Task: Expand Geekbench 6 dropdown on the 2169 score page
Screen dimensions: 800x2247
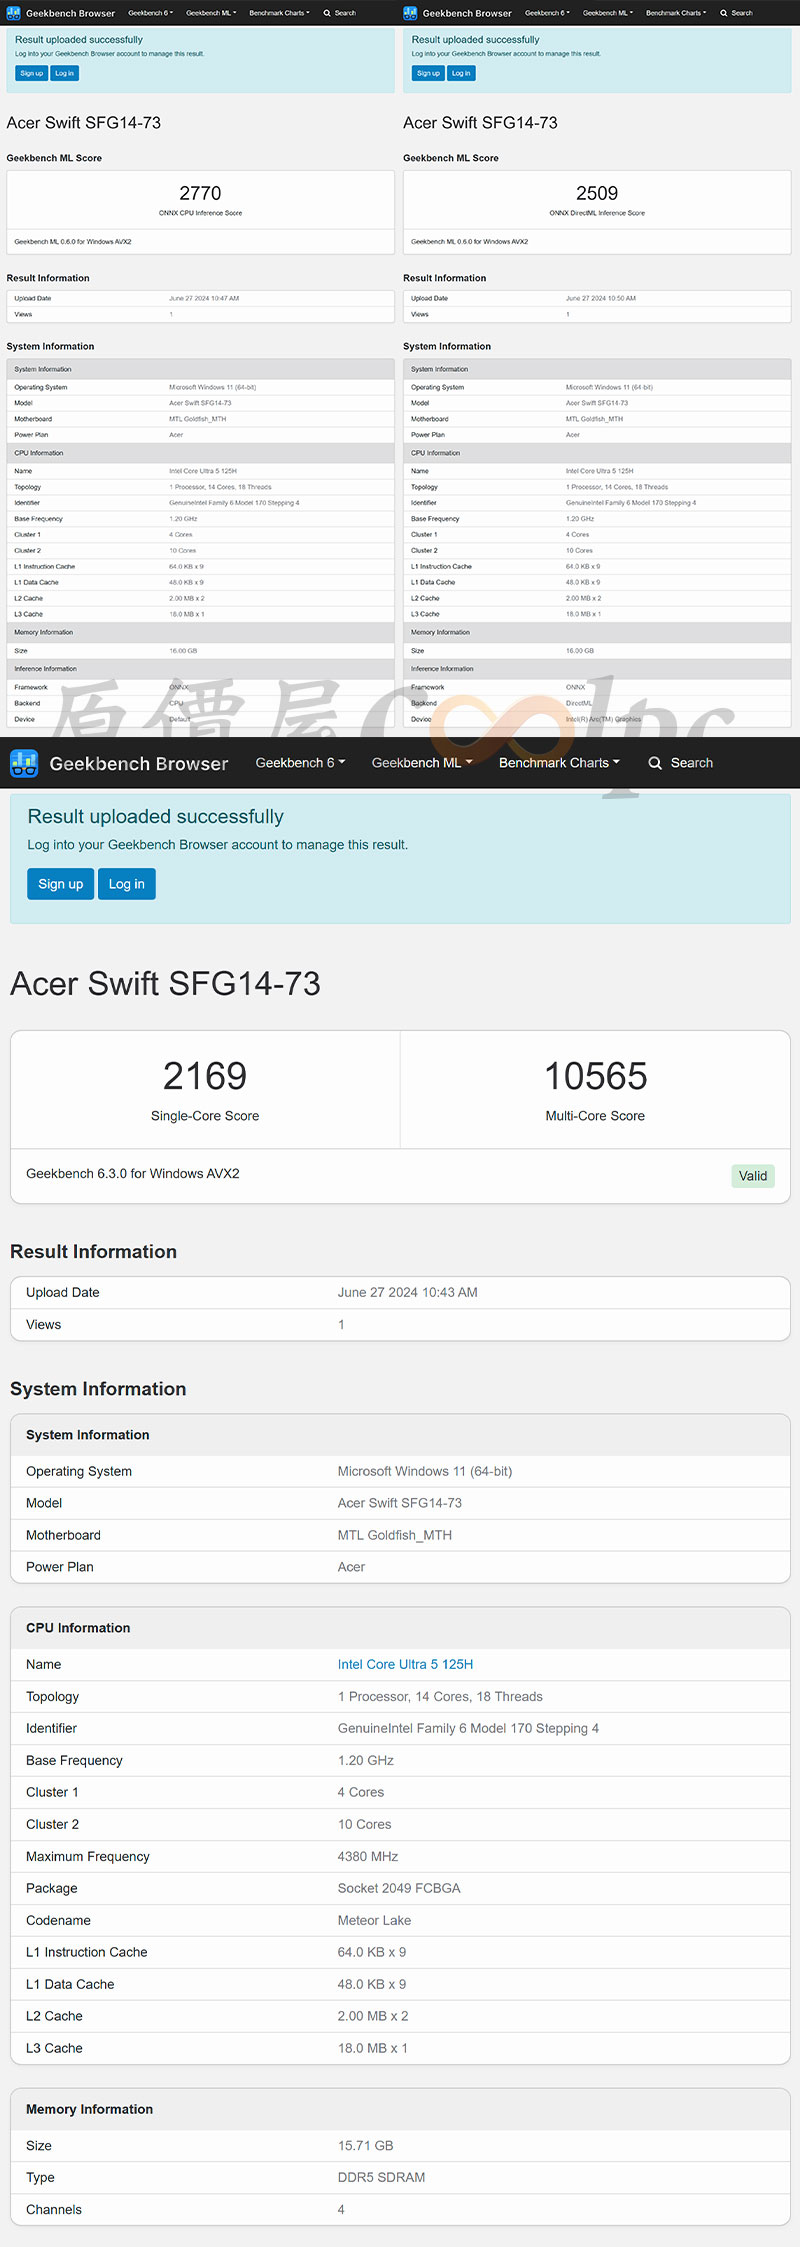Action: click(300, 763)
